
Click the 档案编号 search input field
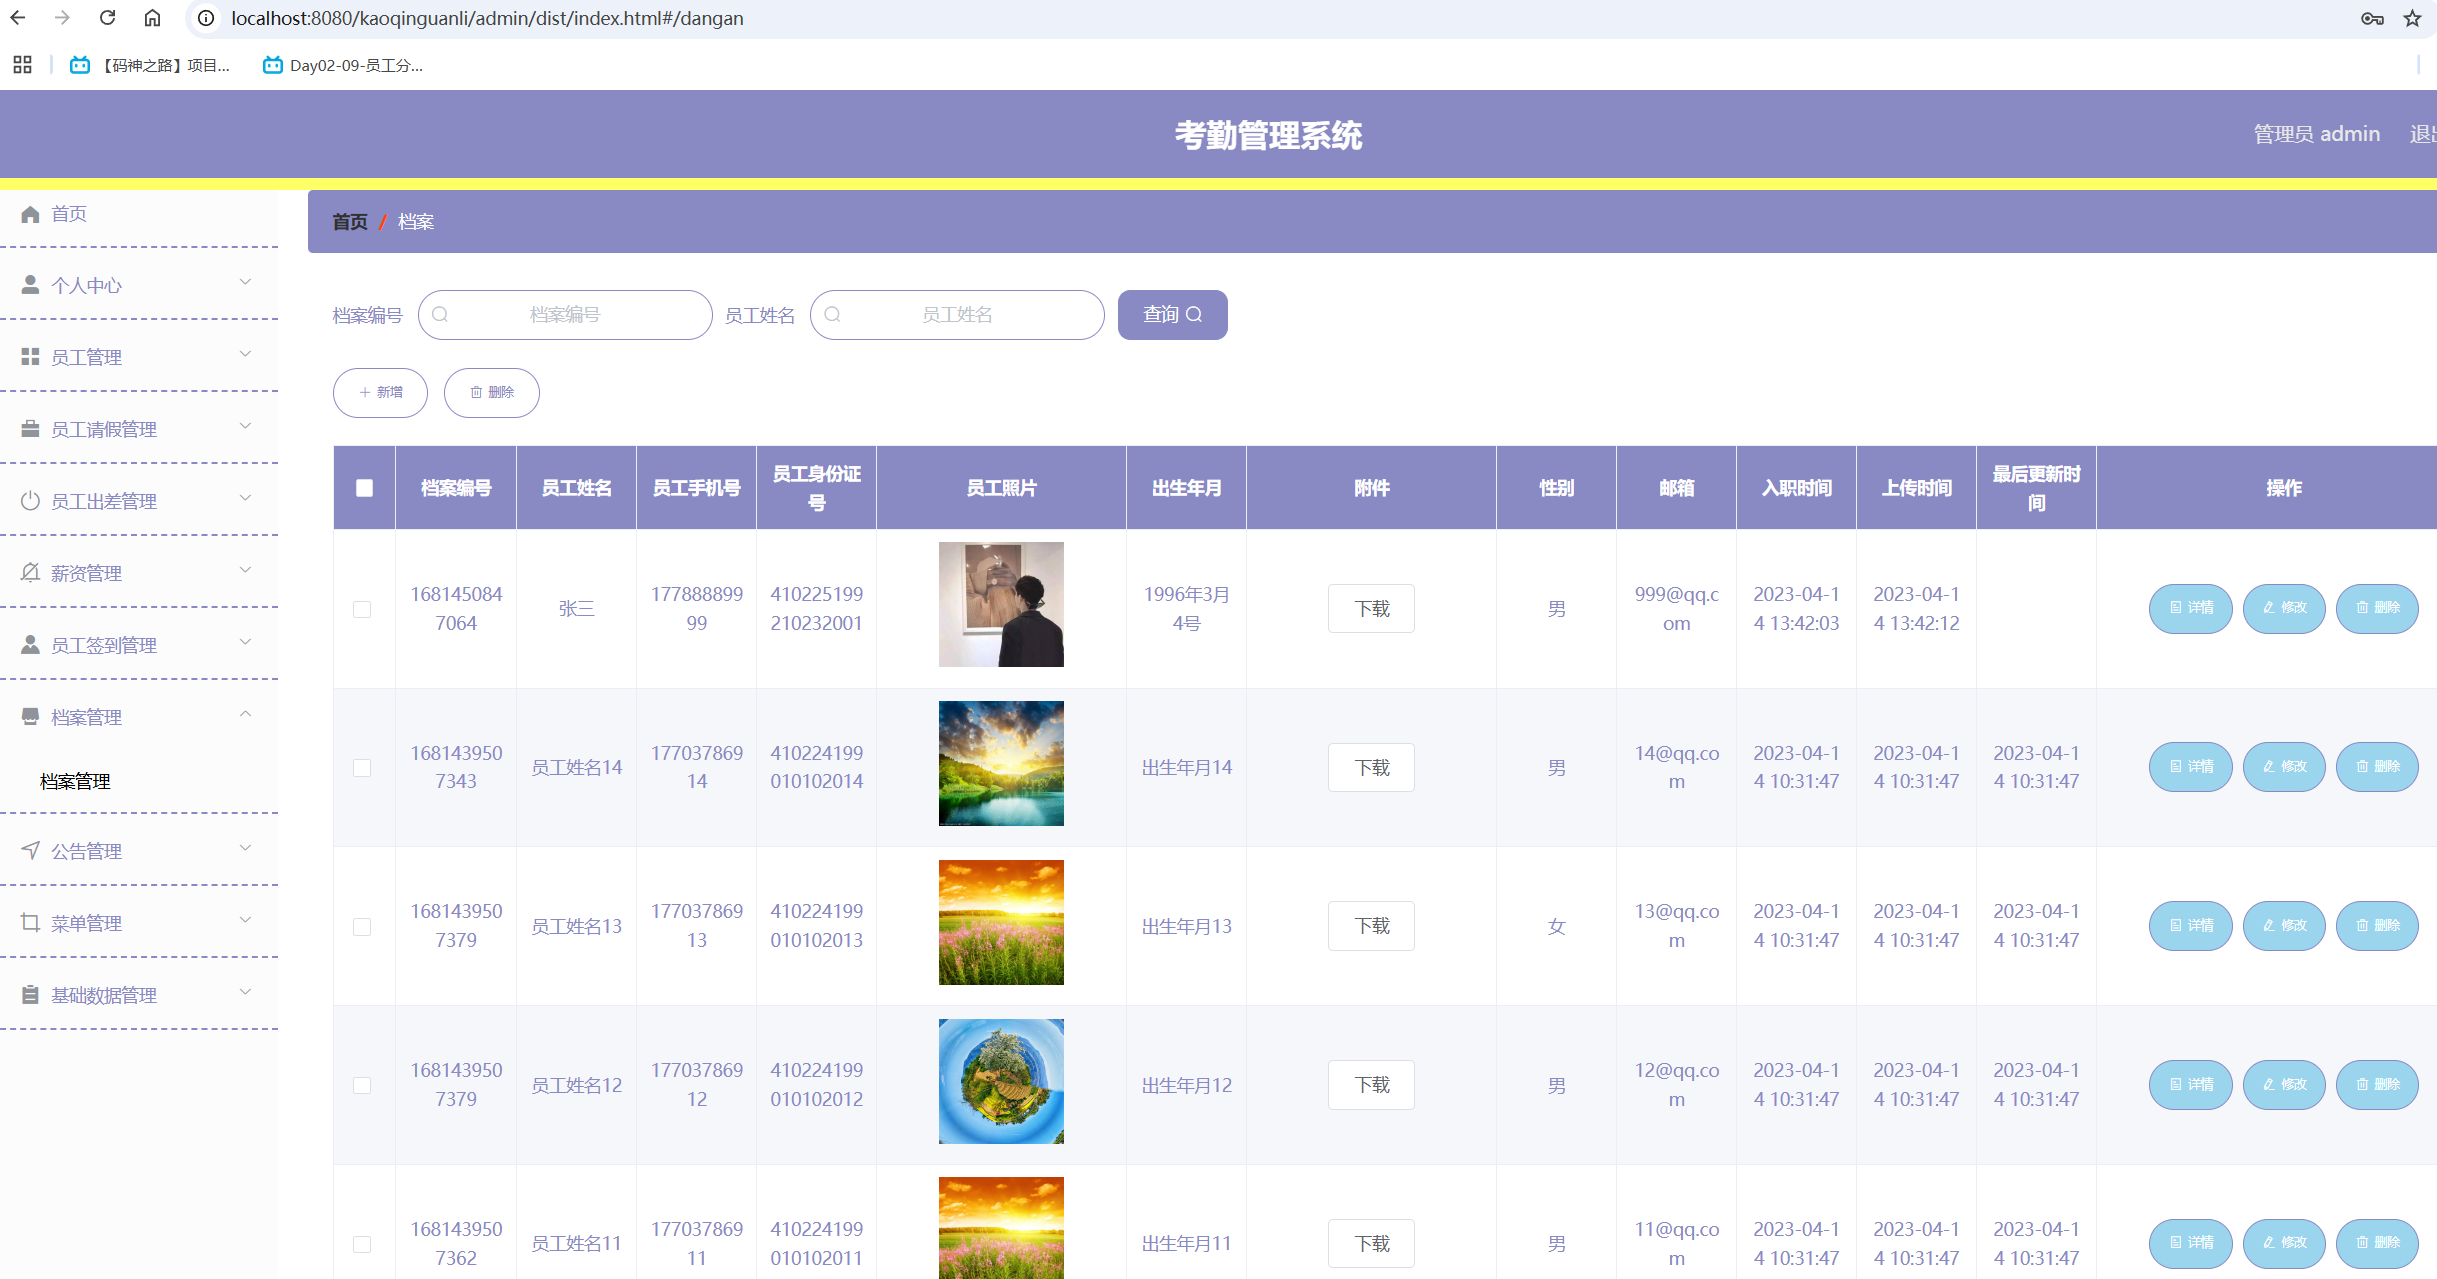(x=565, y=315)
